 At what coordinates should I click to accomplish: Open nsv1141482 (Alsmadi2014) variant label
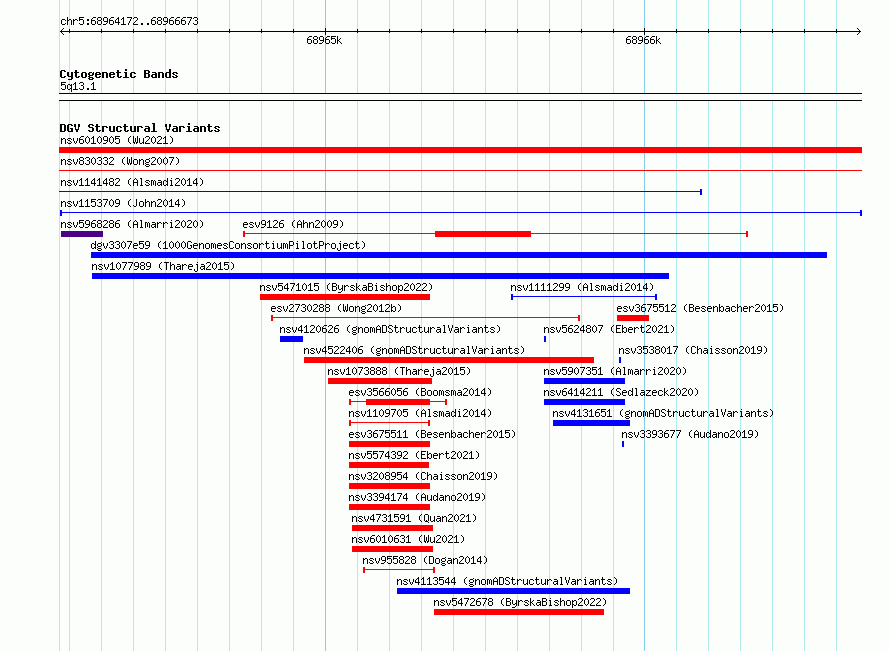click(x=132, y=182)
